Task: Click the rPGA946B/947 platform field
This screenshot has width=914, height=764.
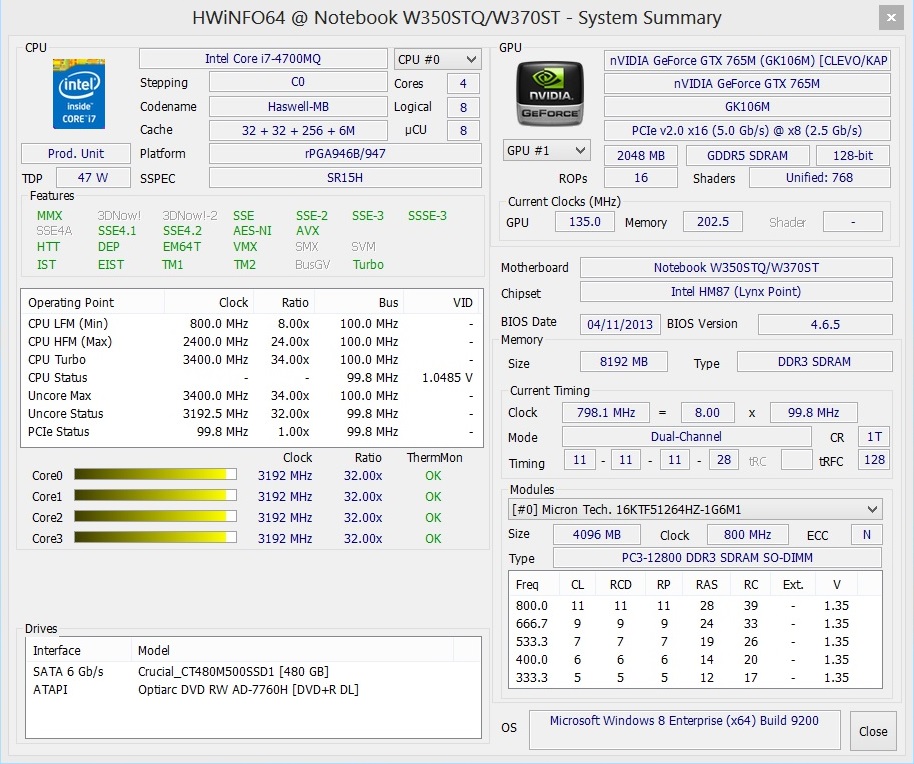Action: (x=345, y=154)
